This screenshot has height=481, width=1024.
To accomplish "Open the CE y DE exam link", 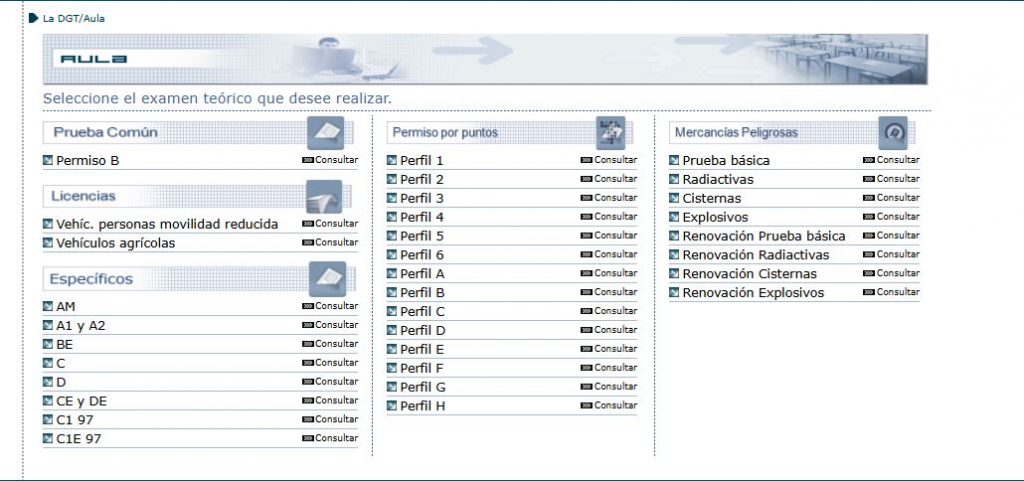I will (81, 401).
